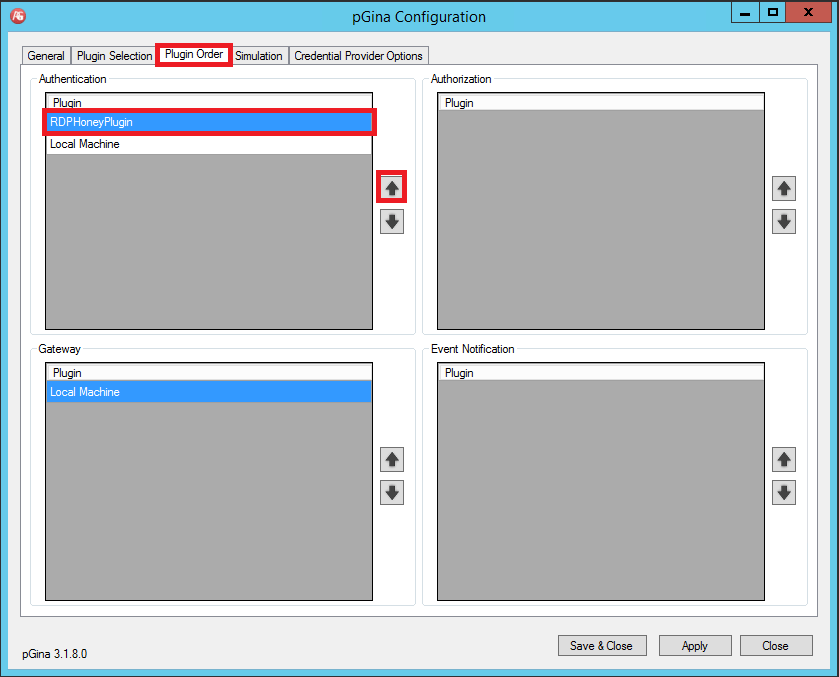The image size is (839, 677).
Task: Open the Simulation tab
Action: pyautogui.click(x=259, y=56)
